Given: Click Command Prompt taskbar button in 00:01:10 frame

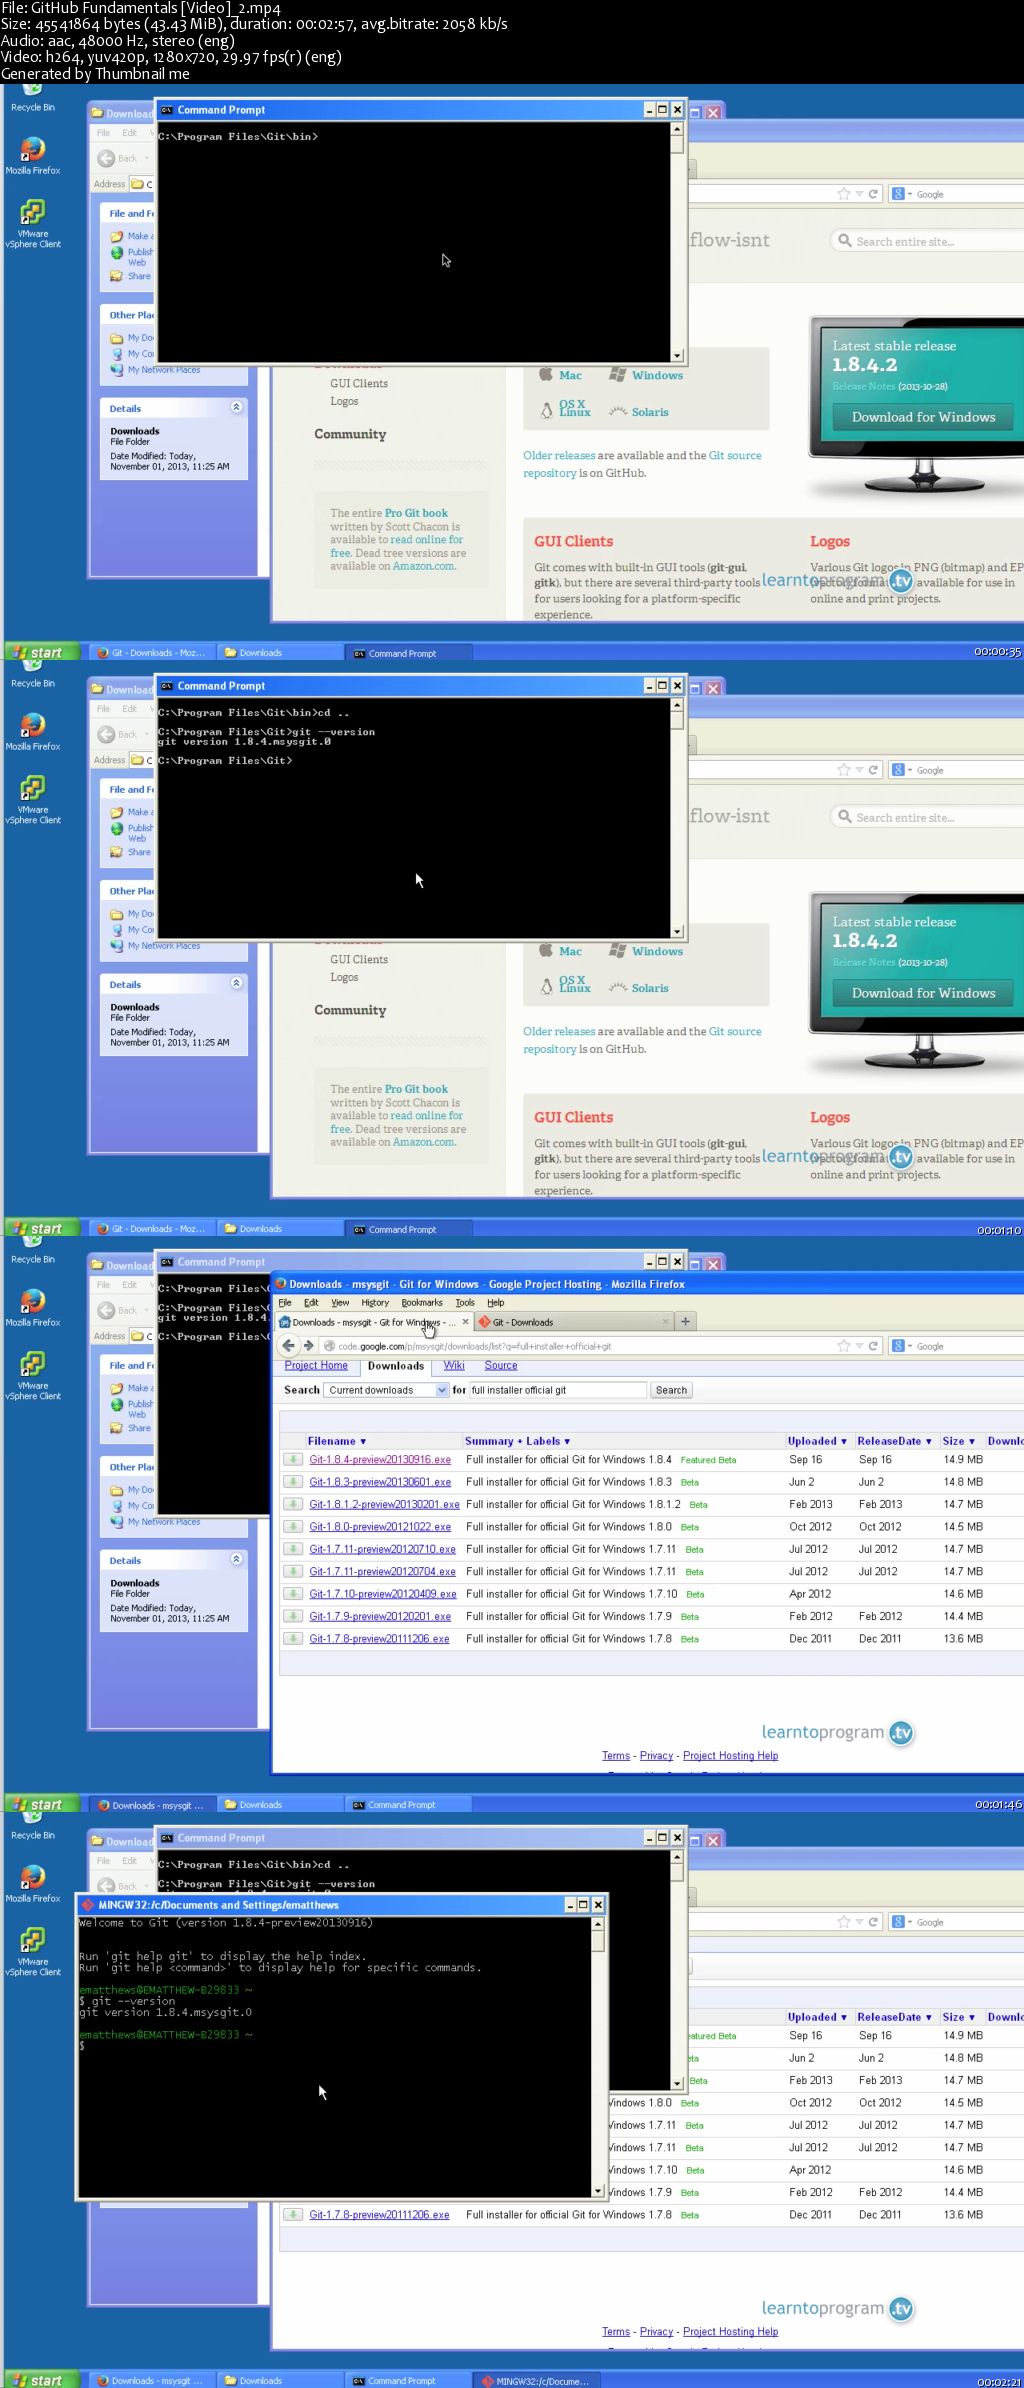Looking at the screenshot, I should pyautogui.click(x=408, y=1229).
